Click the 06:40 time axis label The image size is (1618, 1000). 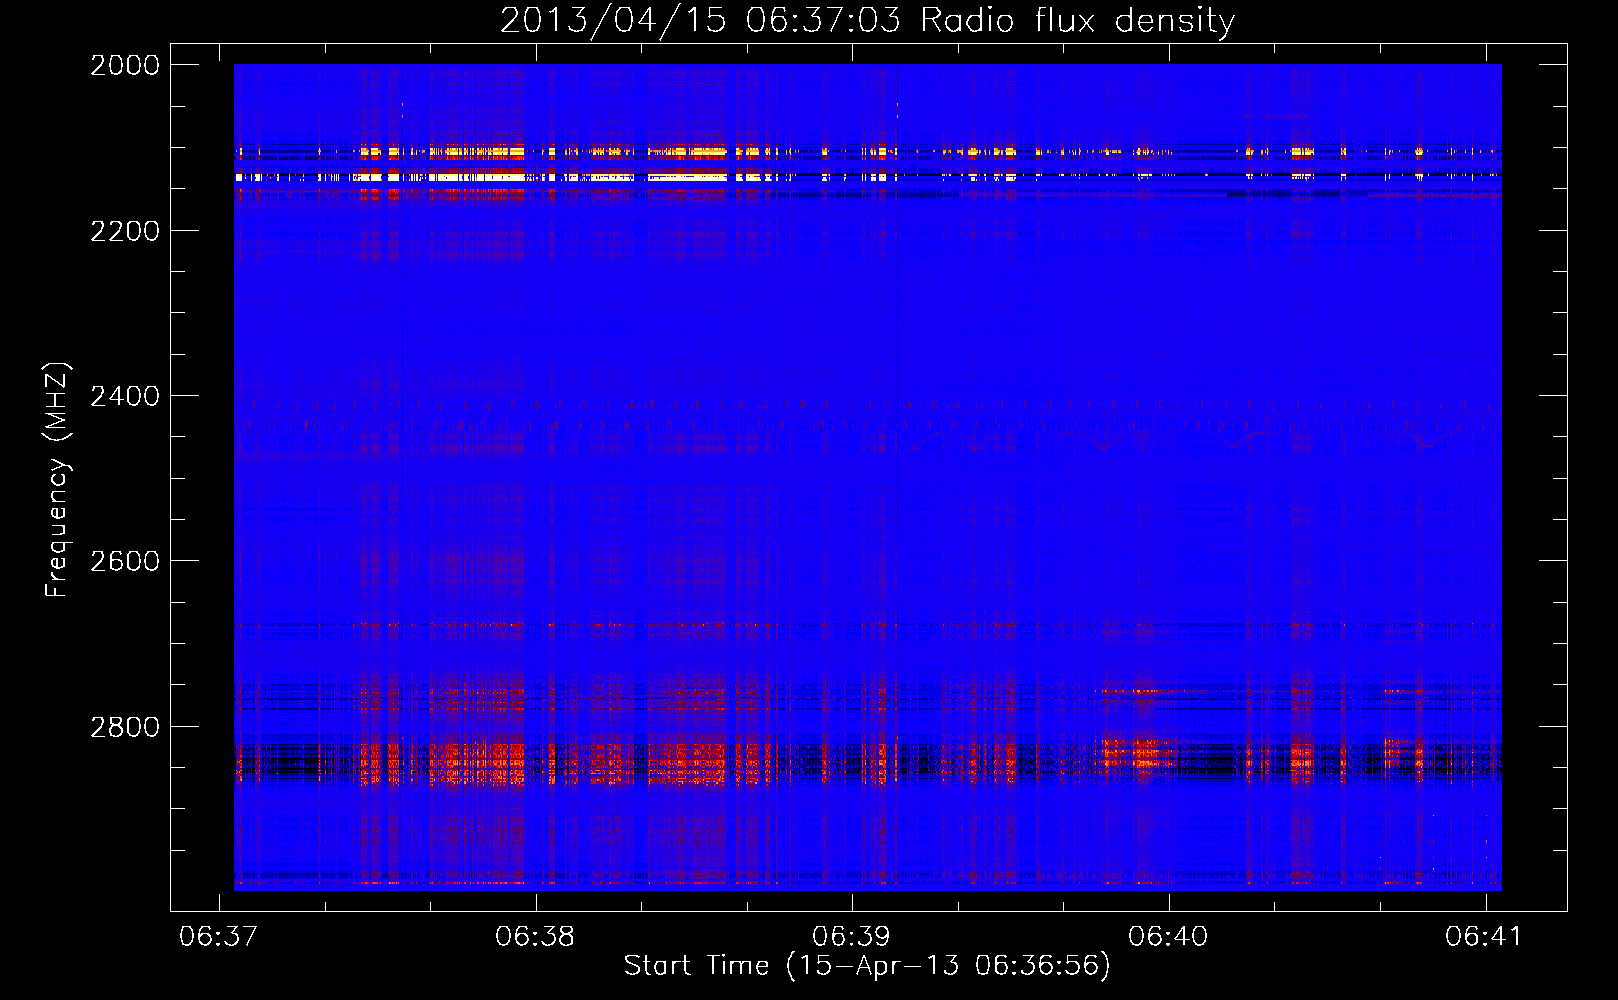coord(1168,936)
